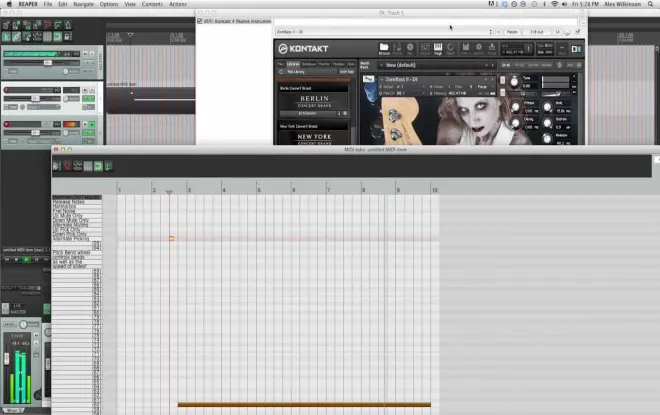
Task: Click the 2/8 out button in FX window
Action: pyautogui.click(x=536, y=32)
